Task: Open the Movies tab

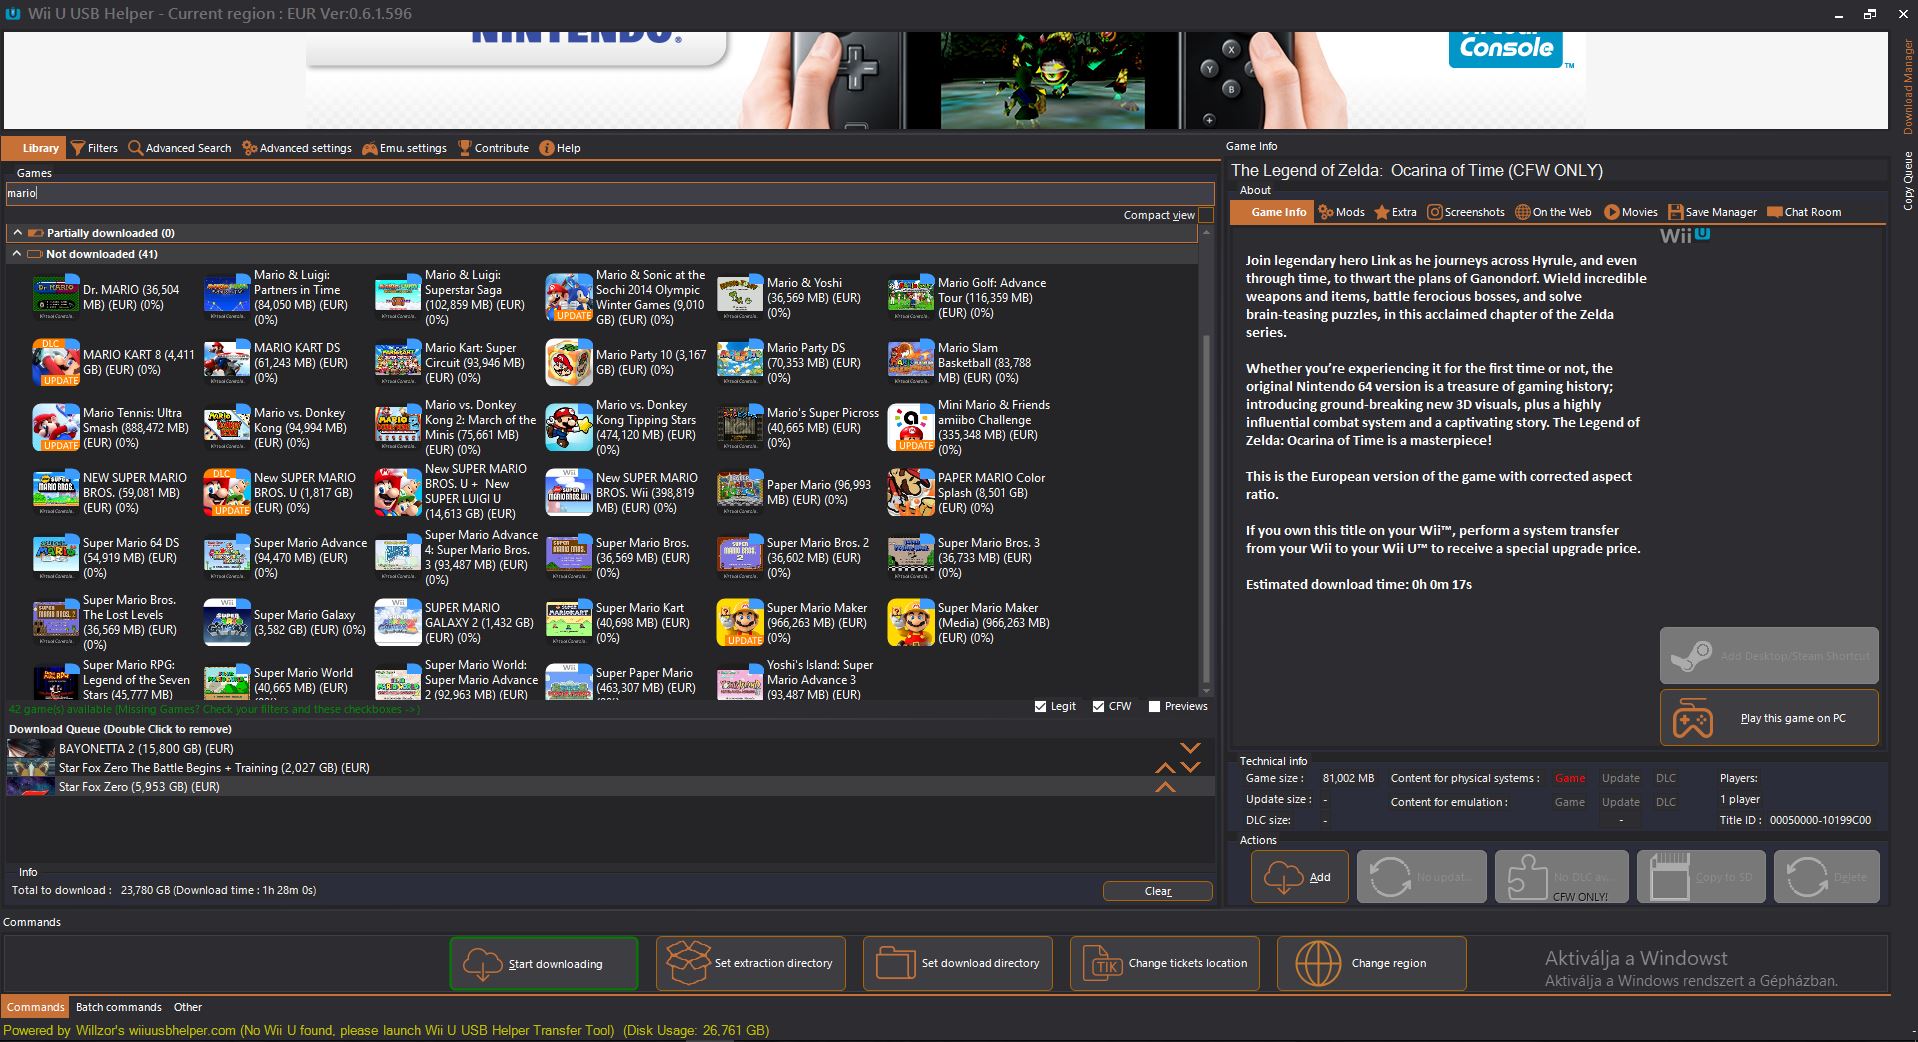Action: coord(1631,212)
